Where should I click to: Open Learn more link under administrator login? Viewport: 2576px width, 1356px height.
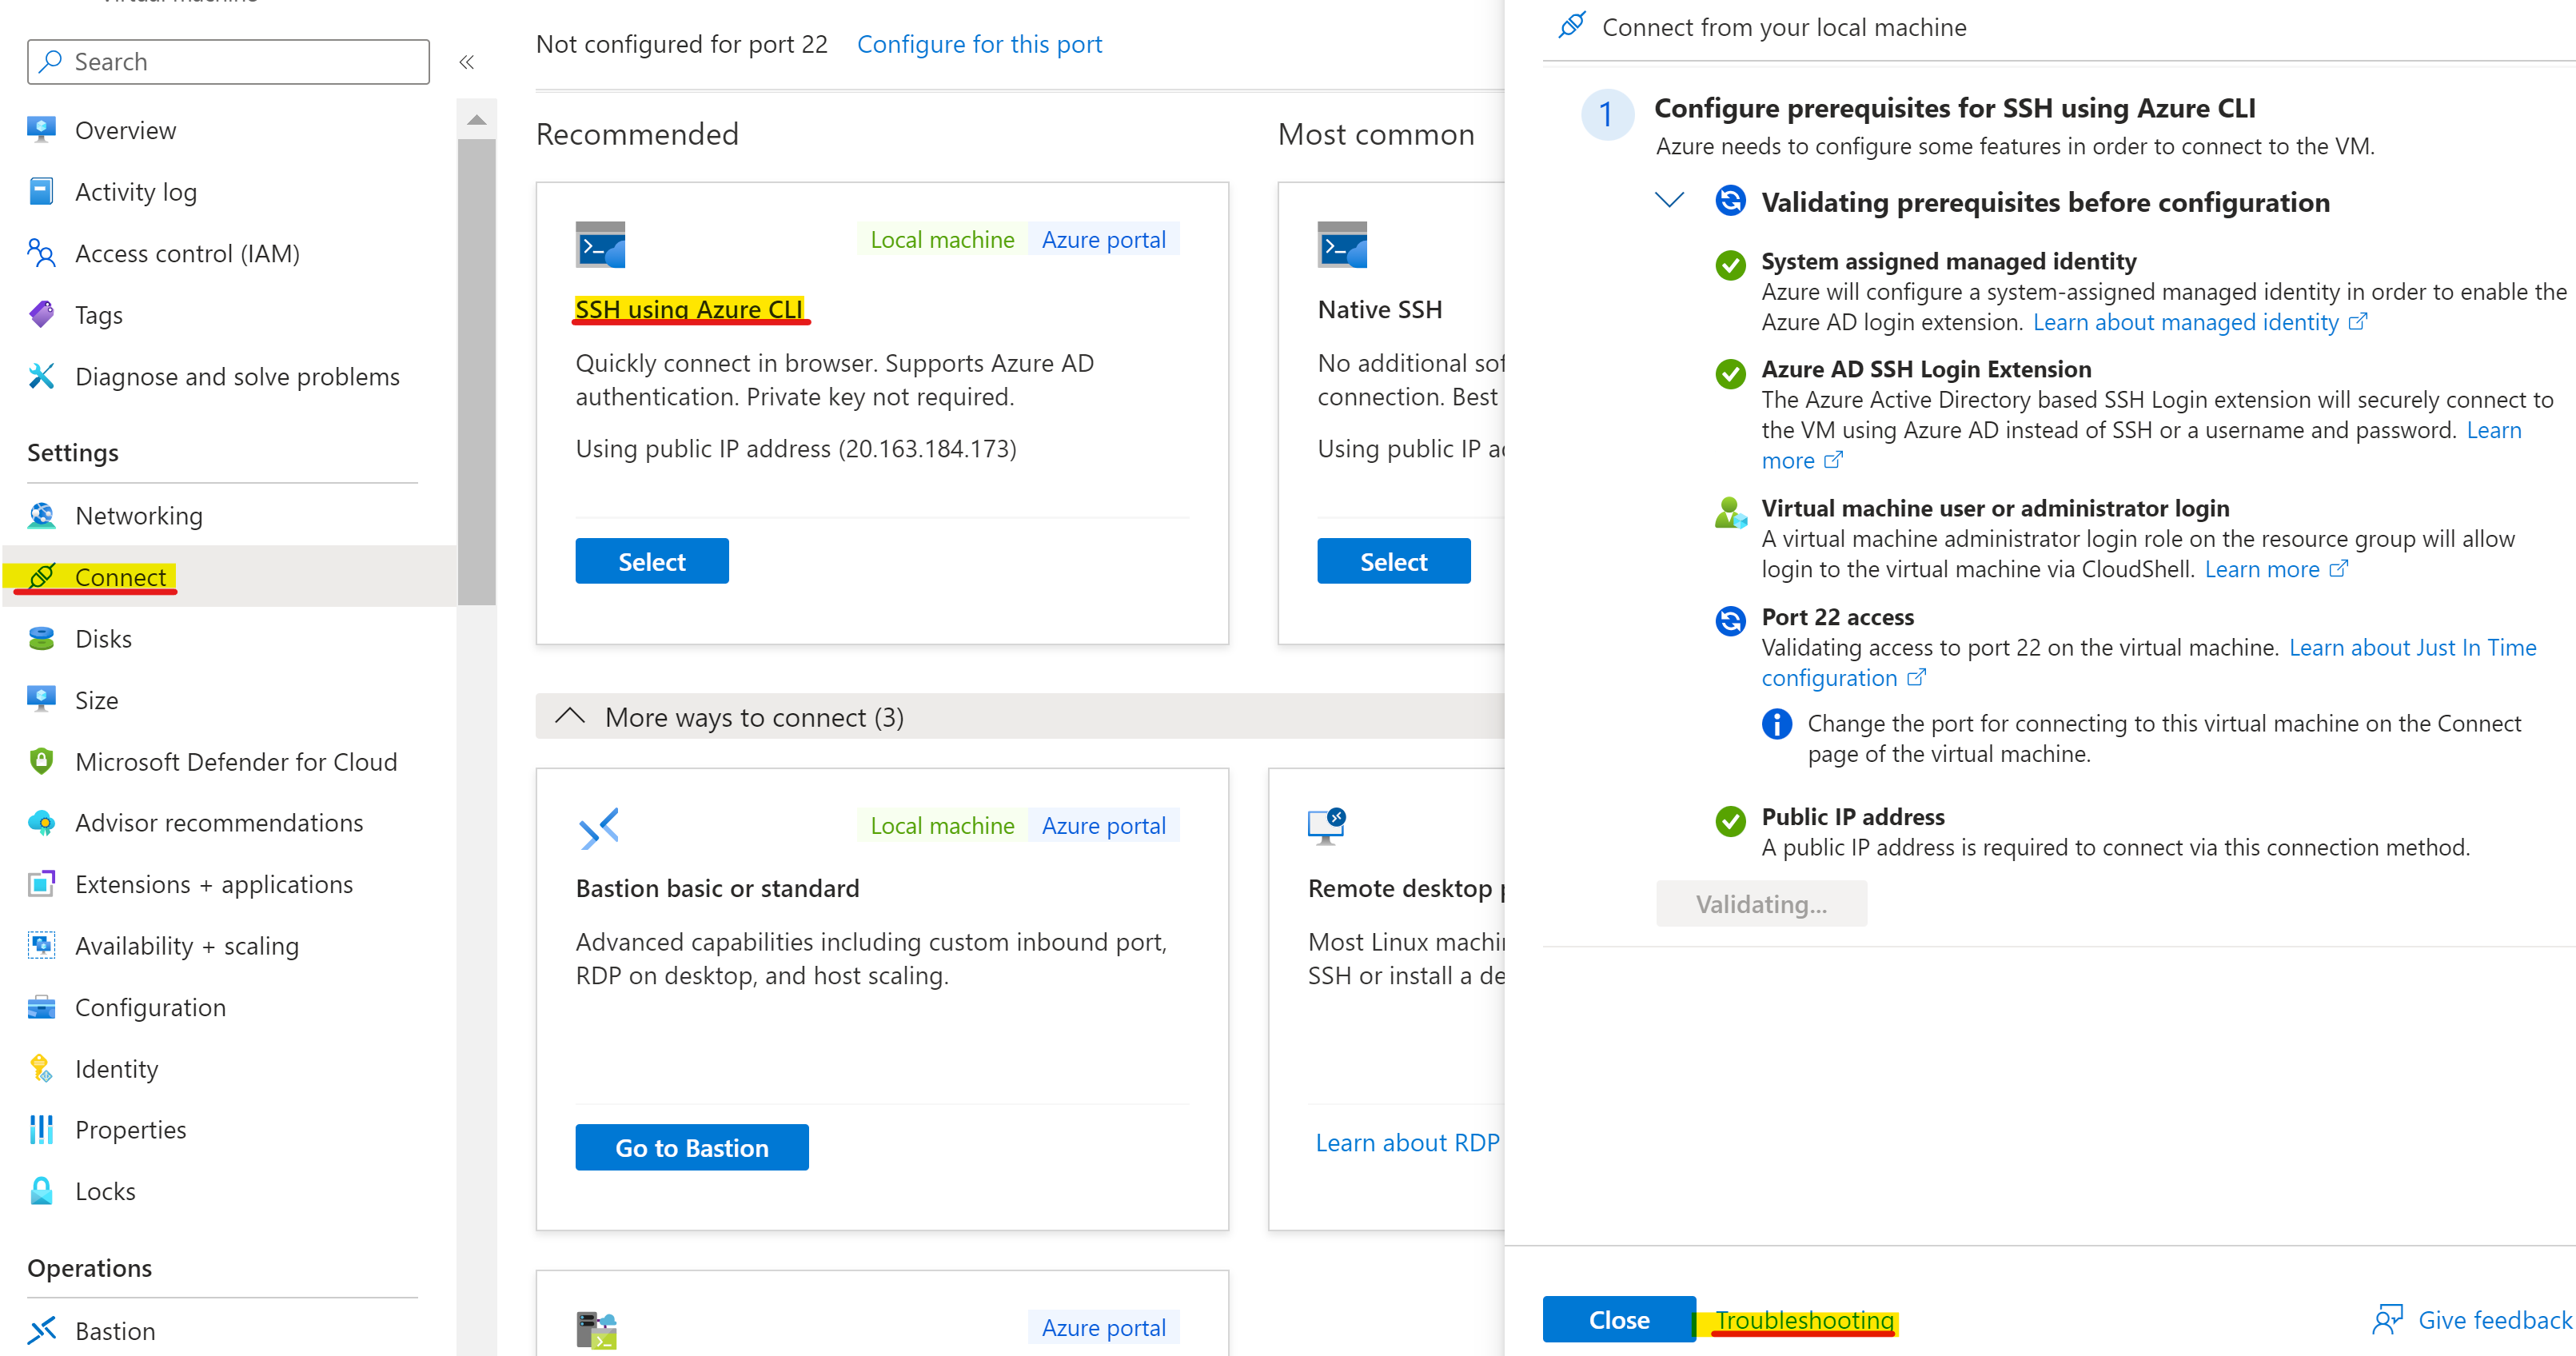2276,569
